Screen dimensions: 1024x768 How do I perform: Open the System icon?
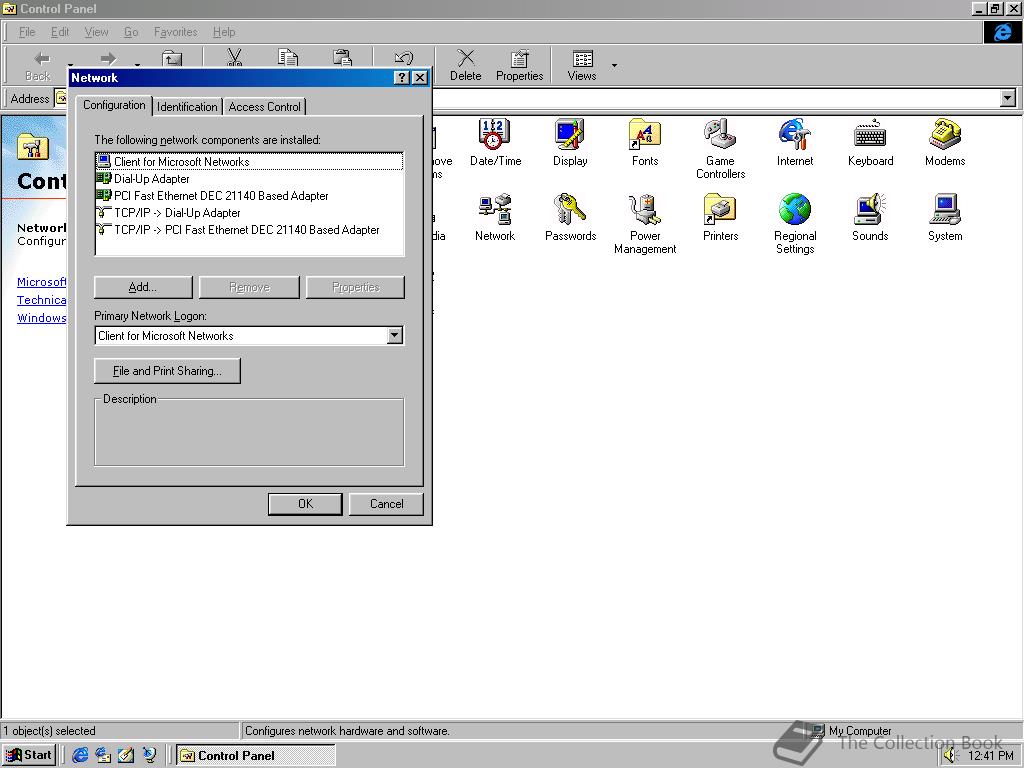pyautogui.click(x=945, y=217)
